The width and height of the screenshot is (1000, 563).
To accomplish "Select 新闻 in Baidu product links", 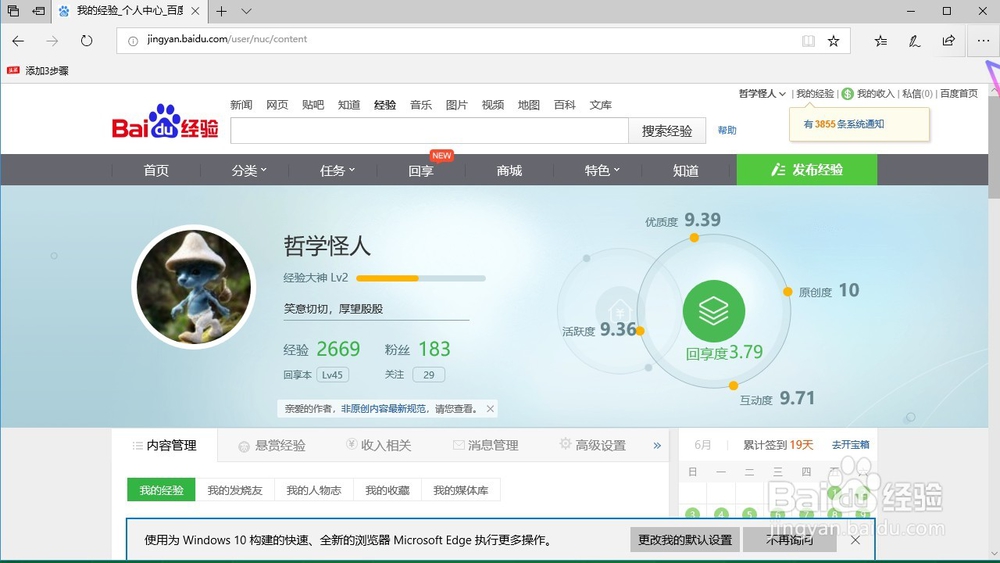I will [x=241, y=105].
